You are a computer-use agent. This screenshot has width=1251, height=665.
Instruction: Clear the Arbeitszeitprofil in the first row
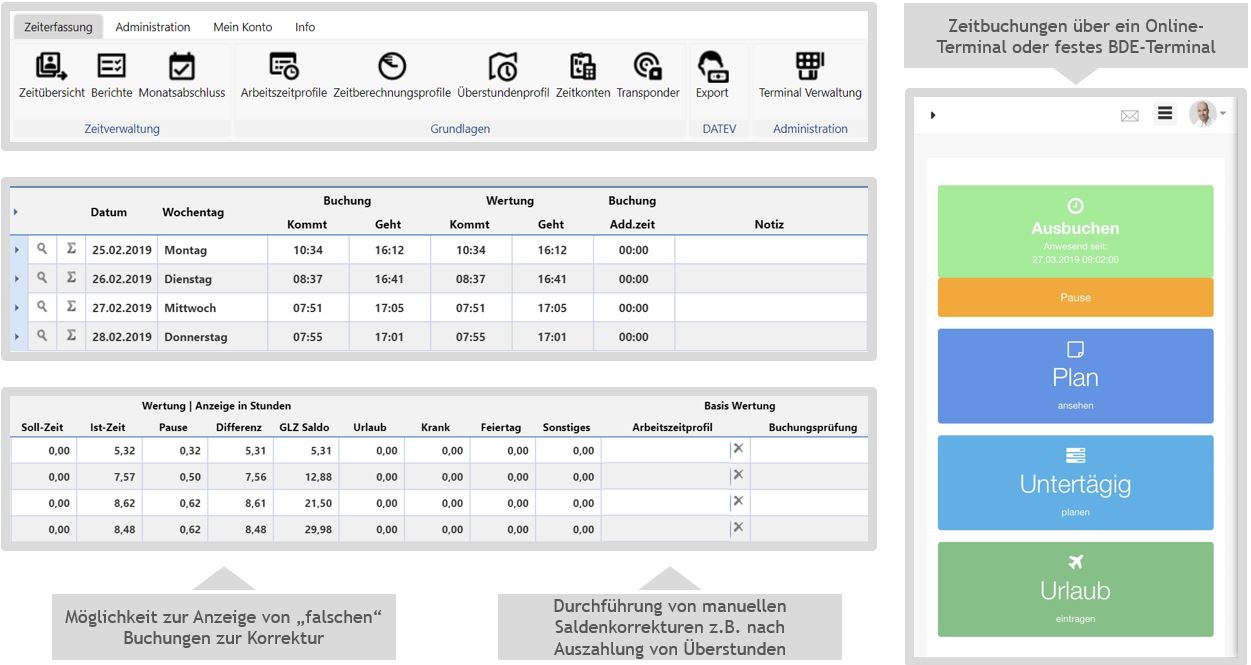click(738, 449)
